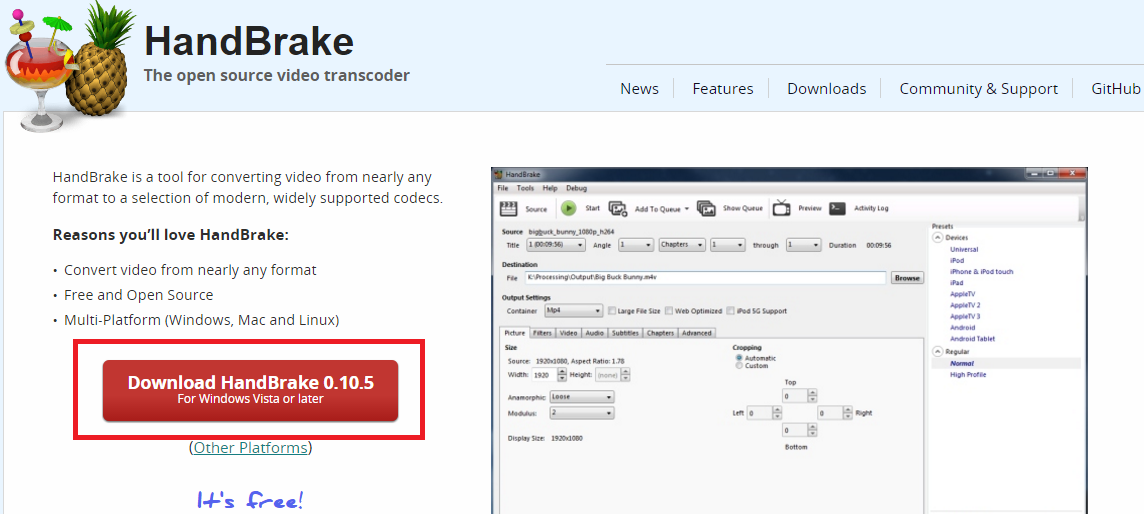
Task: Go to the Downloads page
Action: [827, 89]
